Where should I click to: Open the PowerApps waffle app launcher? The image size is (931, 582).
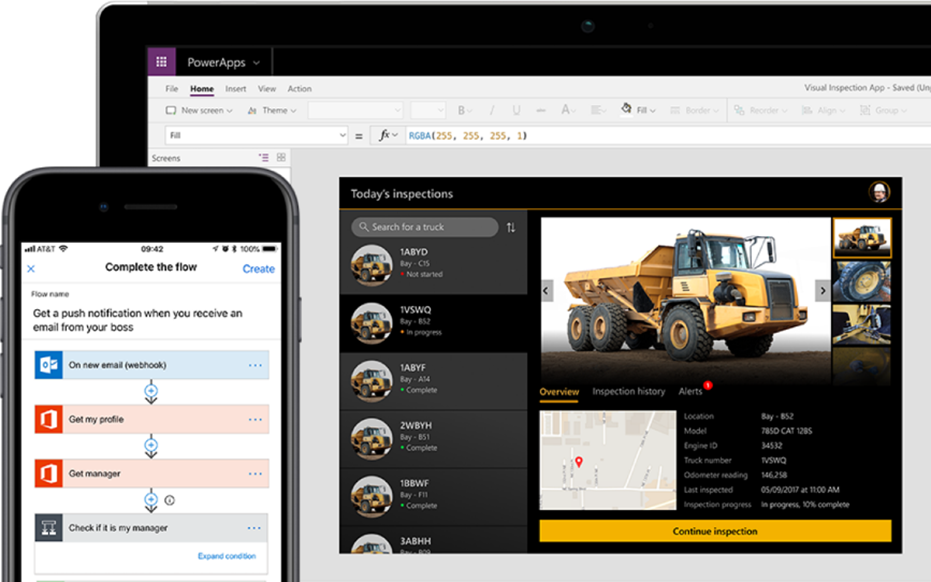pos(162,62)
